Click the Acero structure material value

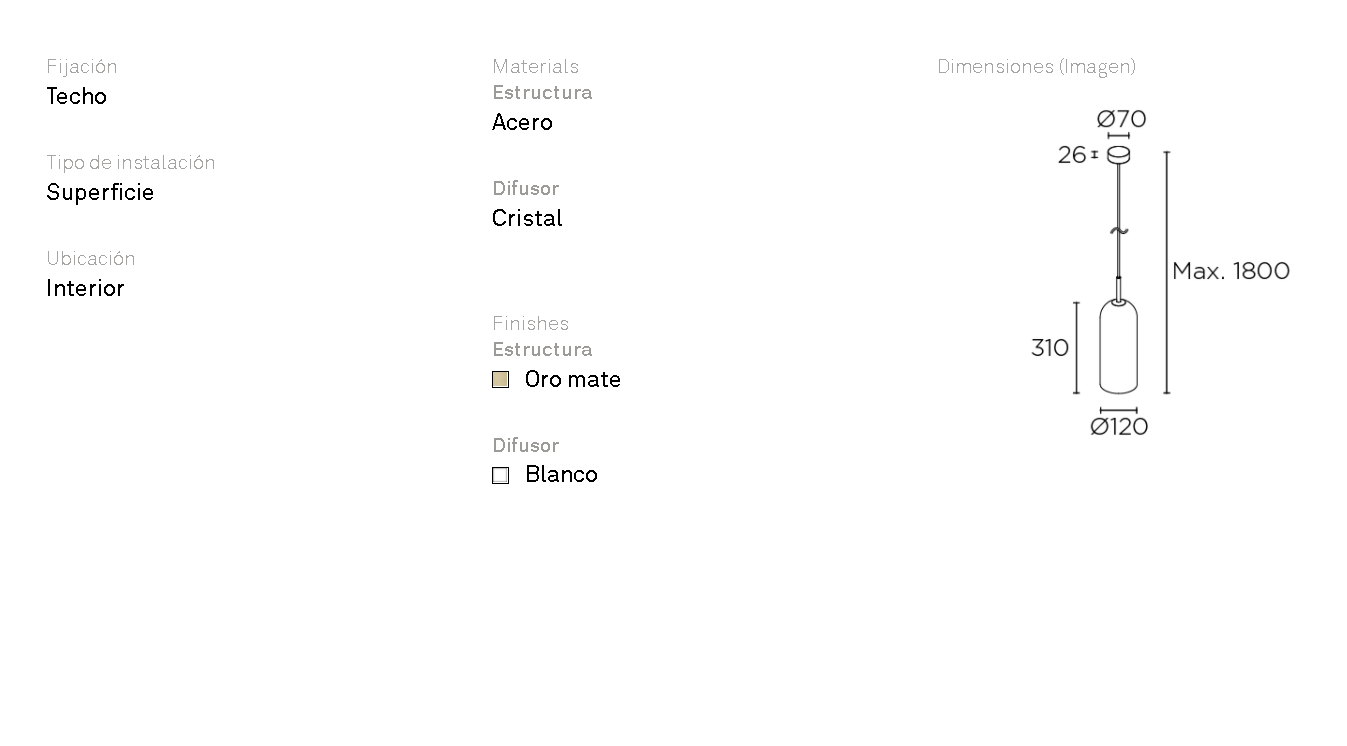click(x=522, y=123)
